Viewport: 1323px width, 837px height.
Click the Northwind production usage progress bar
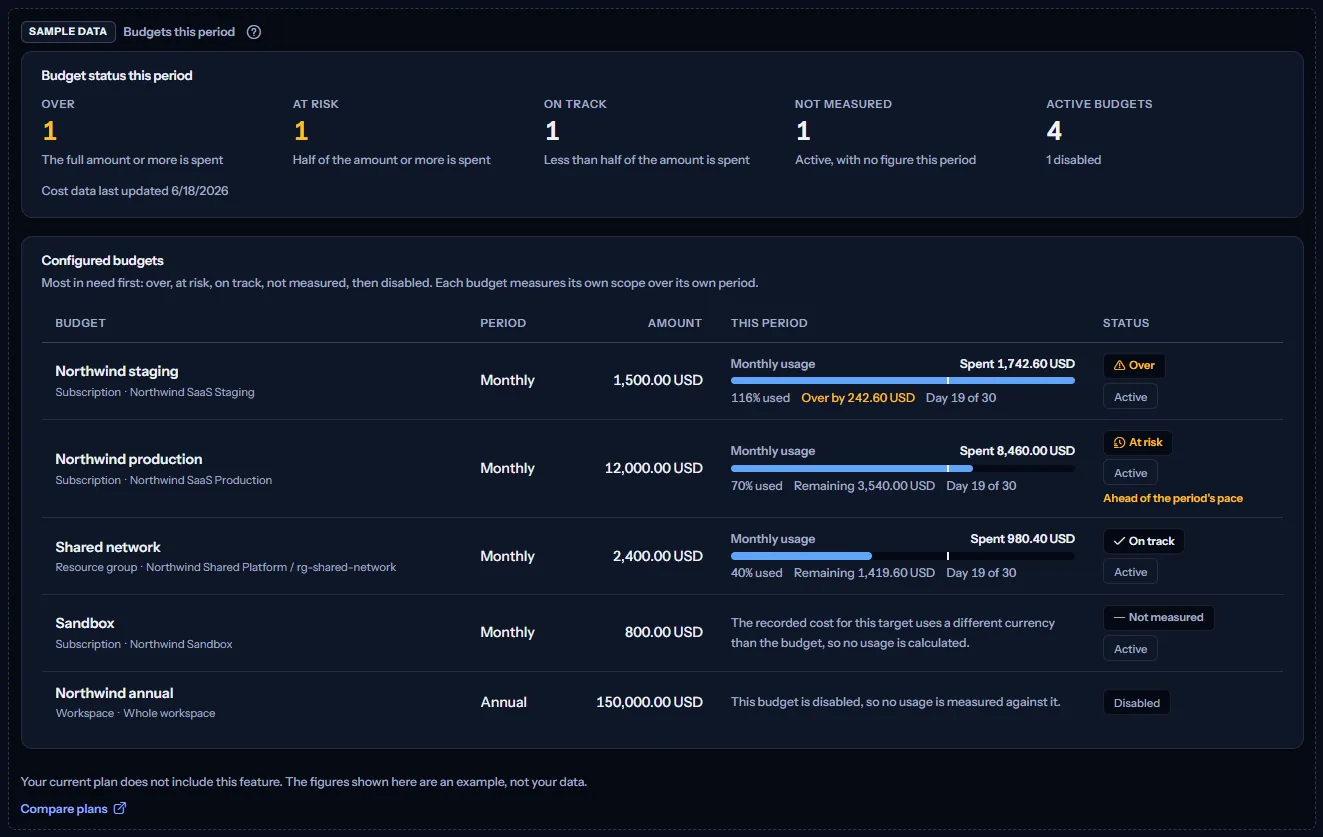point(902,468)
